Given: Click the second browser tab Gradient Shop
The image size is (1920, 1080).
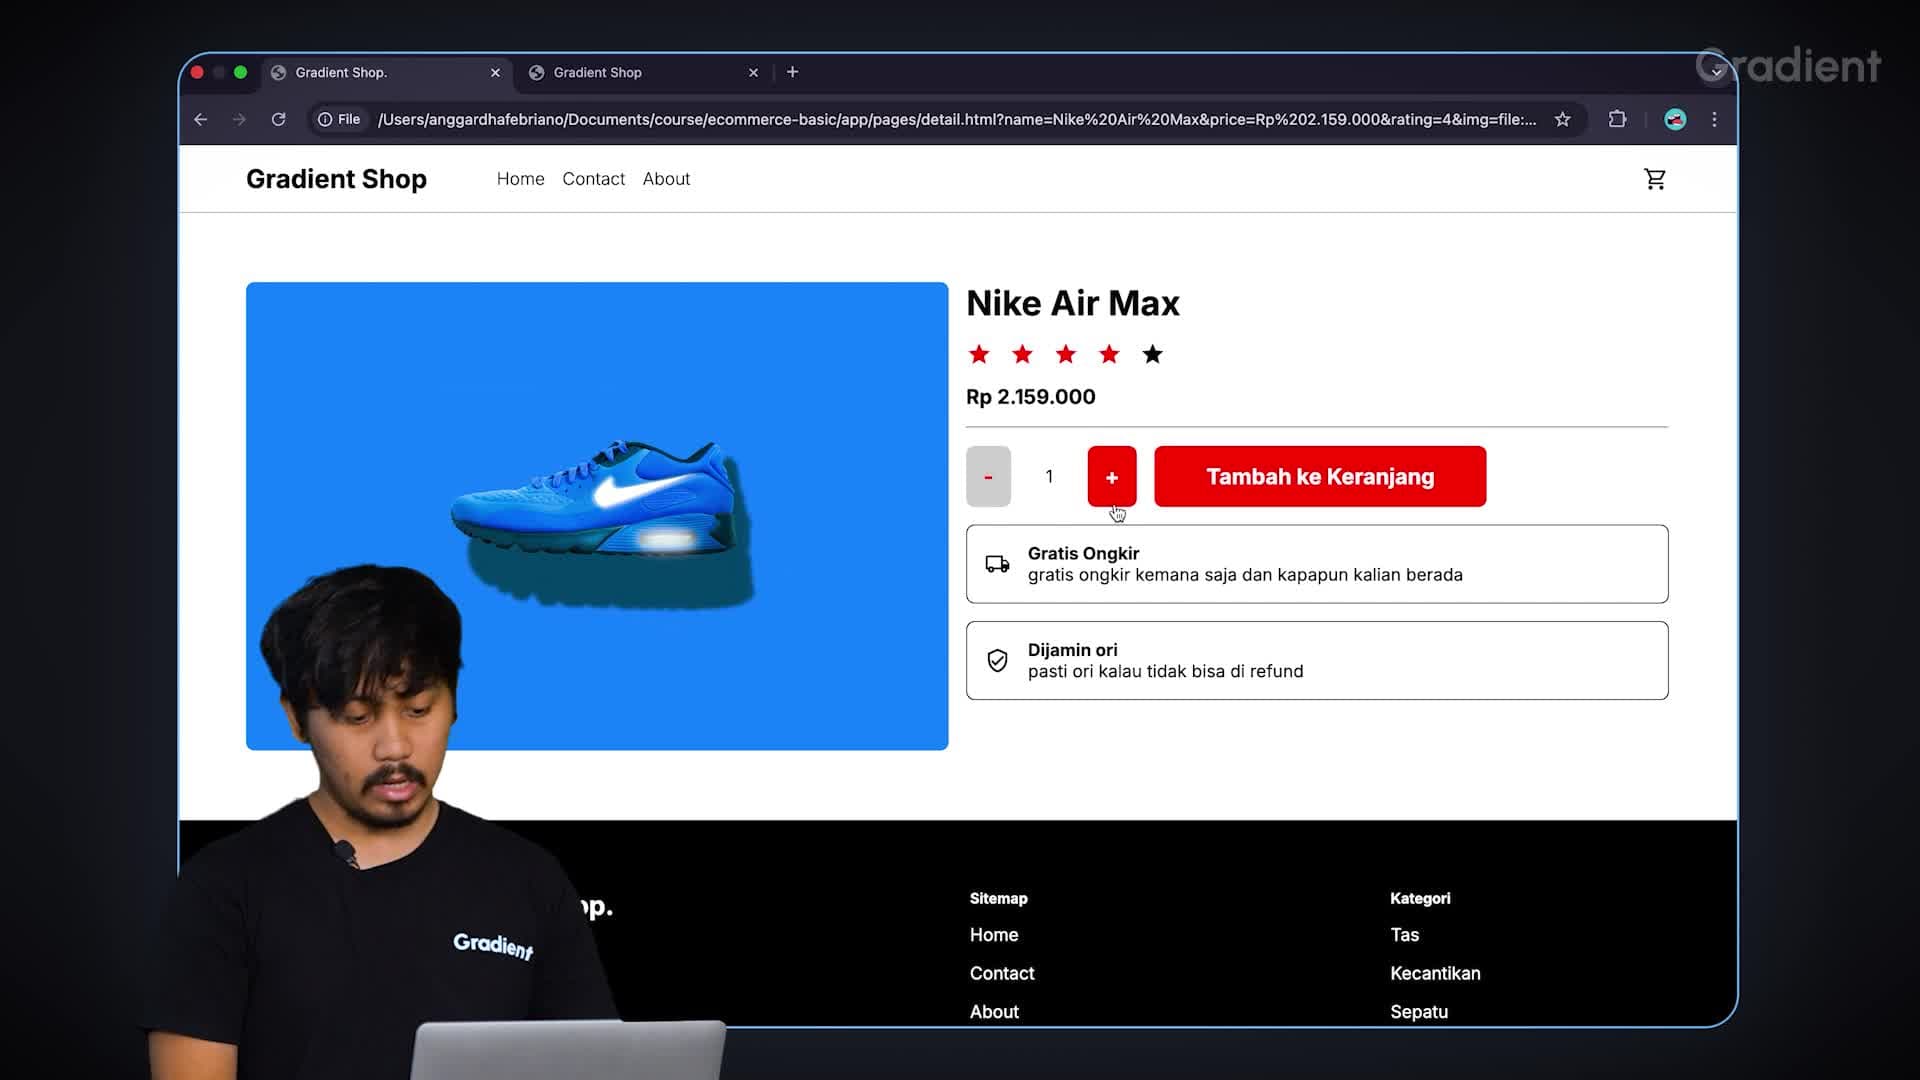Looking at the screenshot, I should [640, 71].
